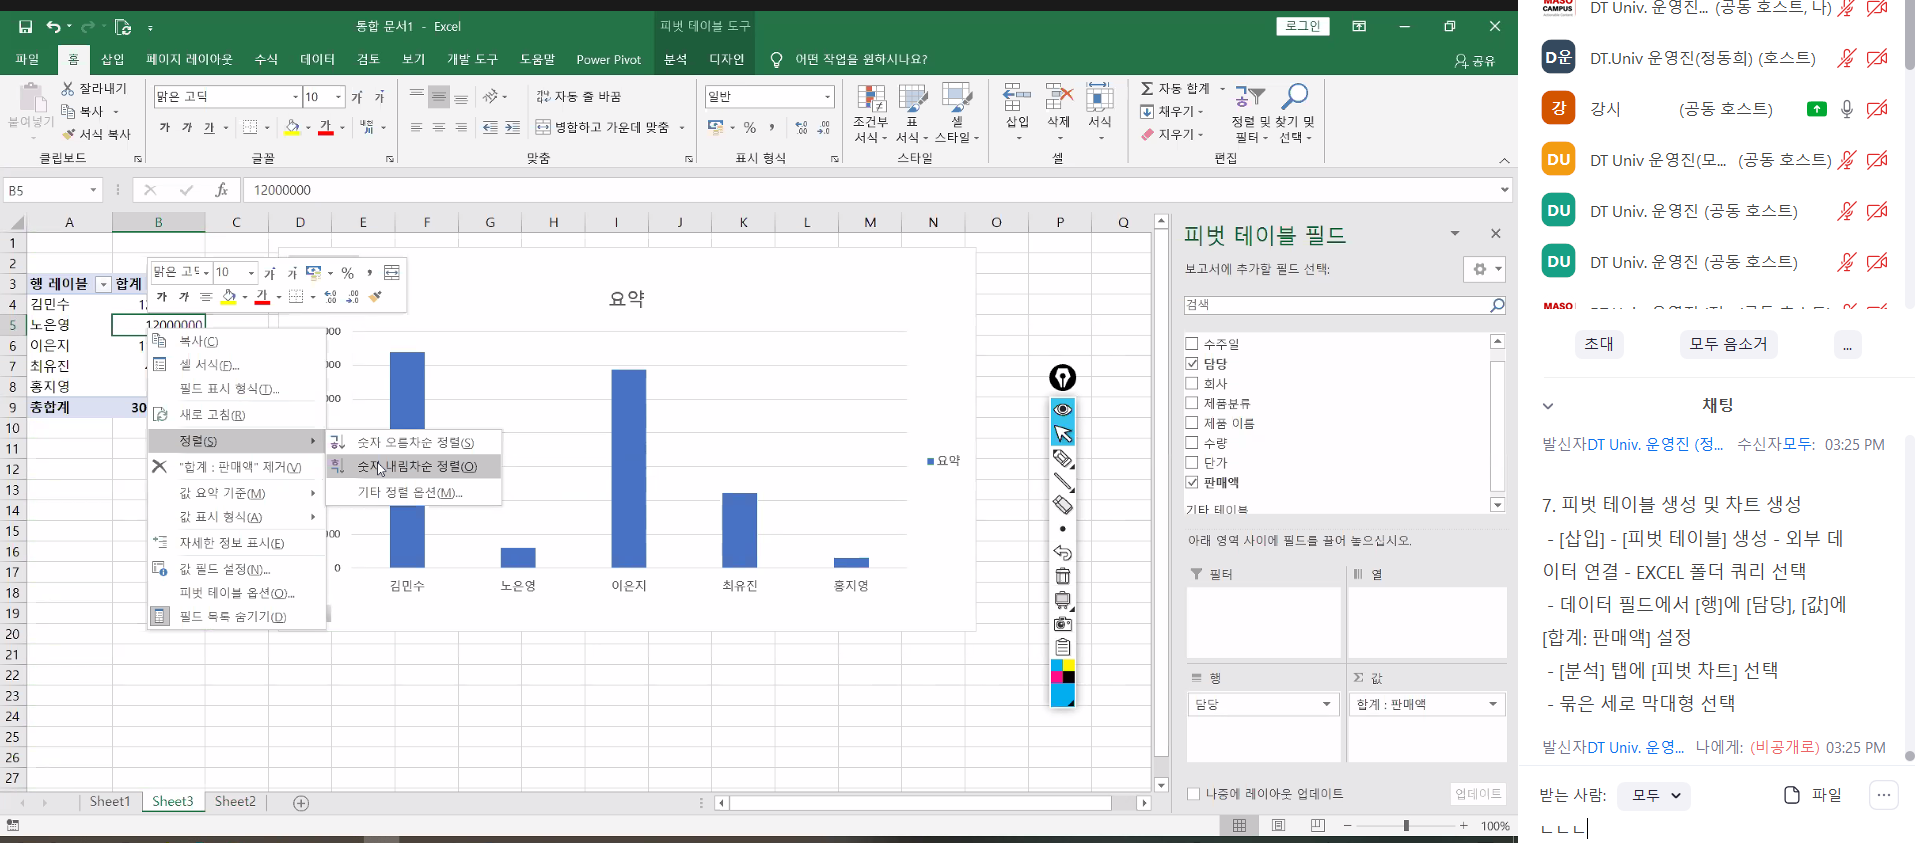Uncheck the 담당 field checkbox
The image size is (1915, 843).
pos(1192,364)
